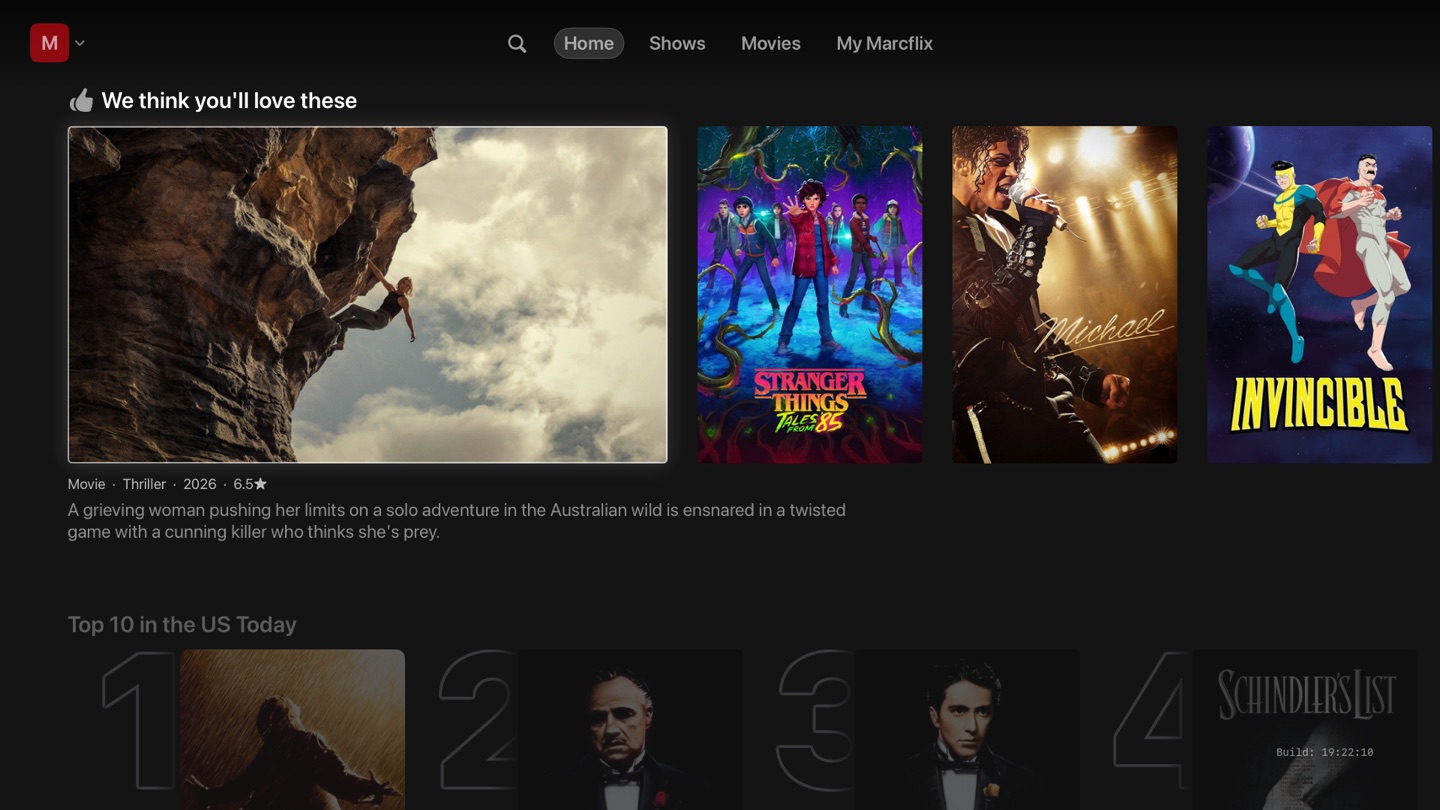Image resolution: width=1440 pixels, height=810 pixels.
Task: Open the Schindler's List poster
Action: pyautogui.click(x=1304, y=729)
